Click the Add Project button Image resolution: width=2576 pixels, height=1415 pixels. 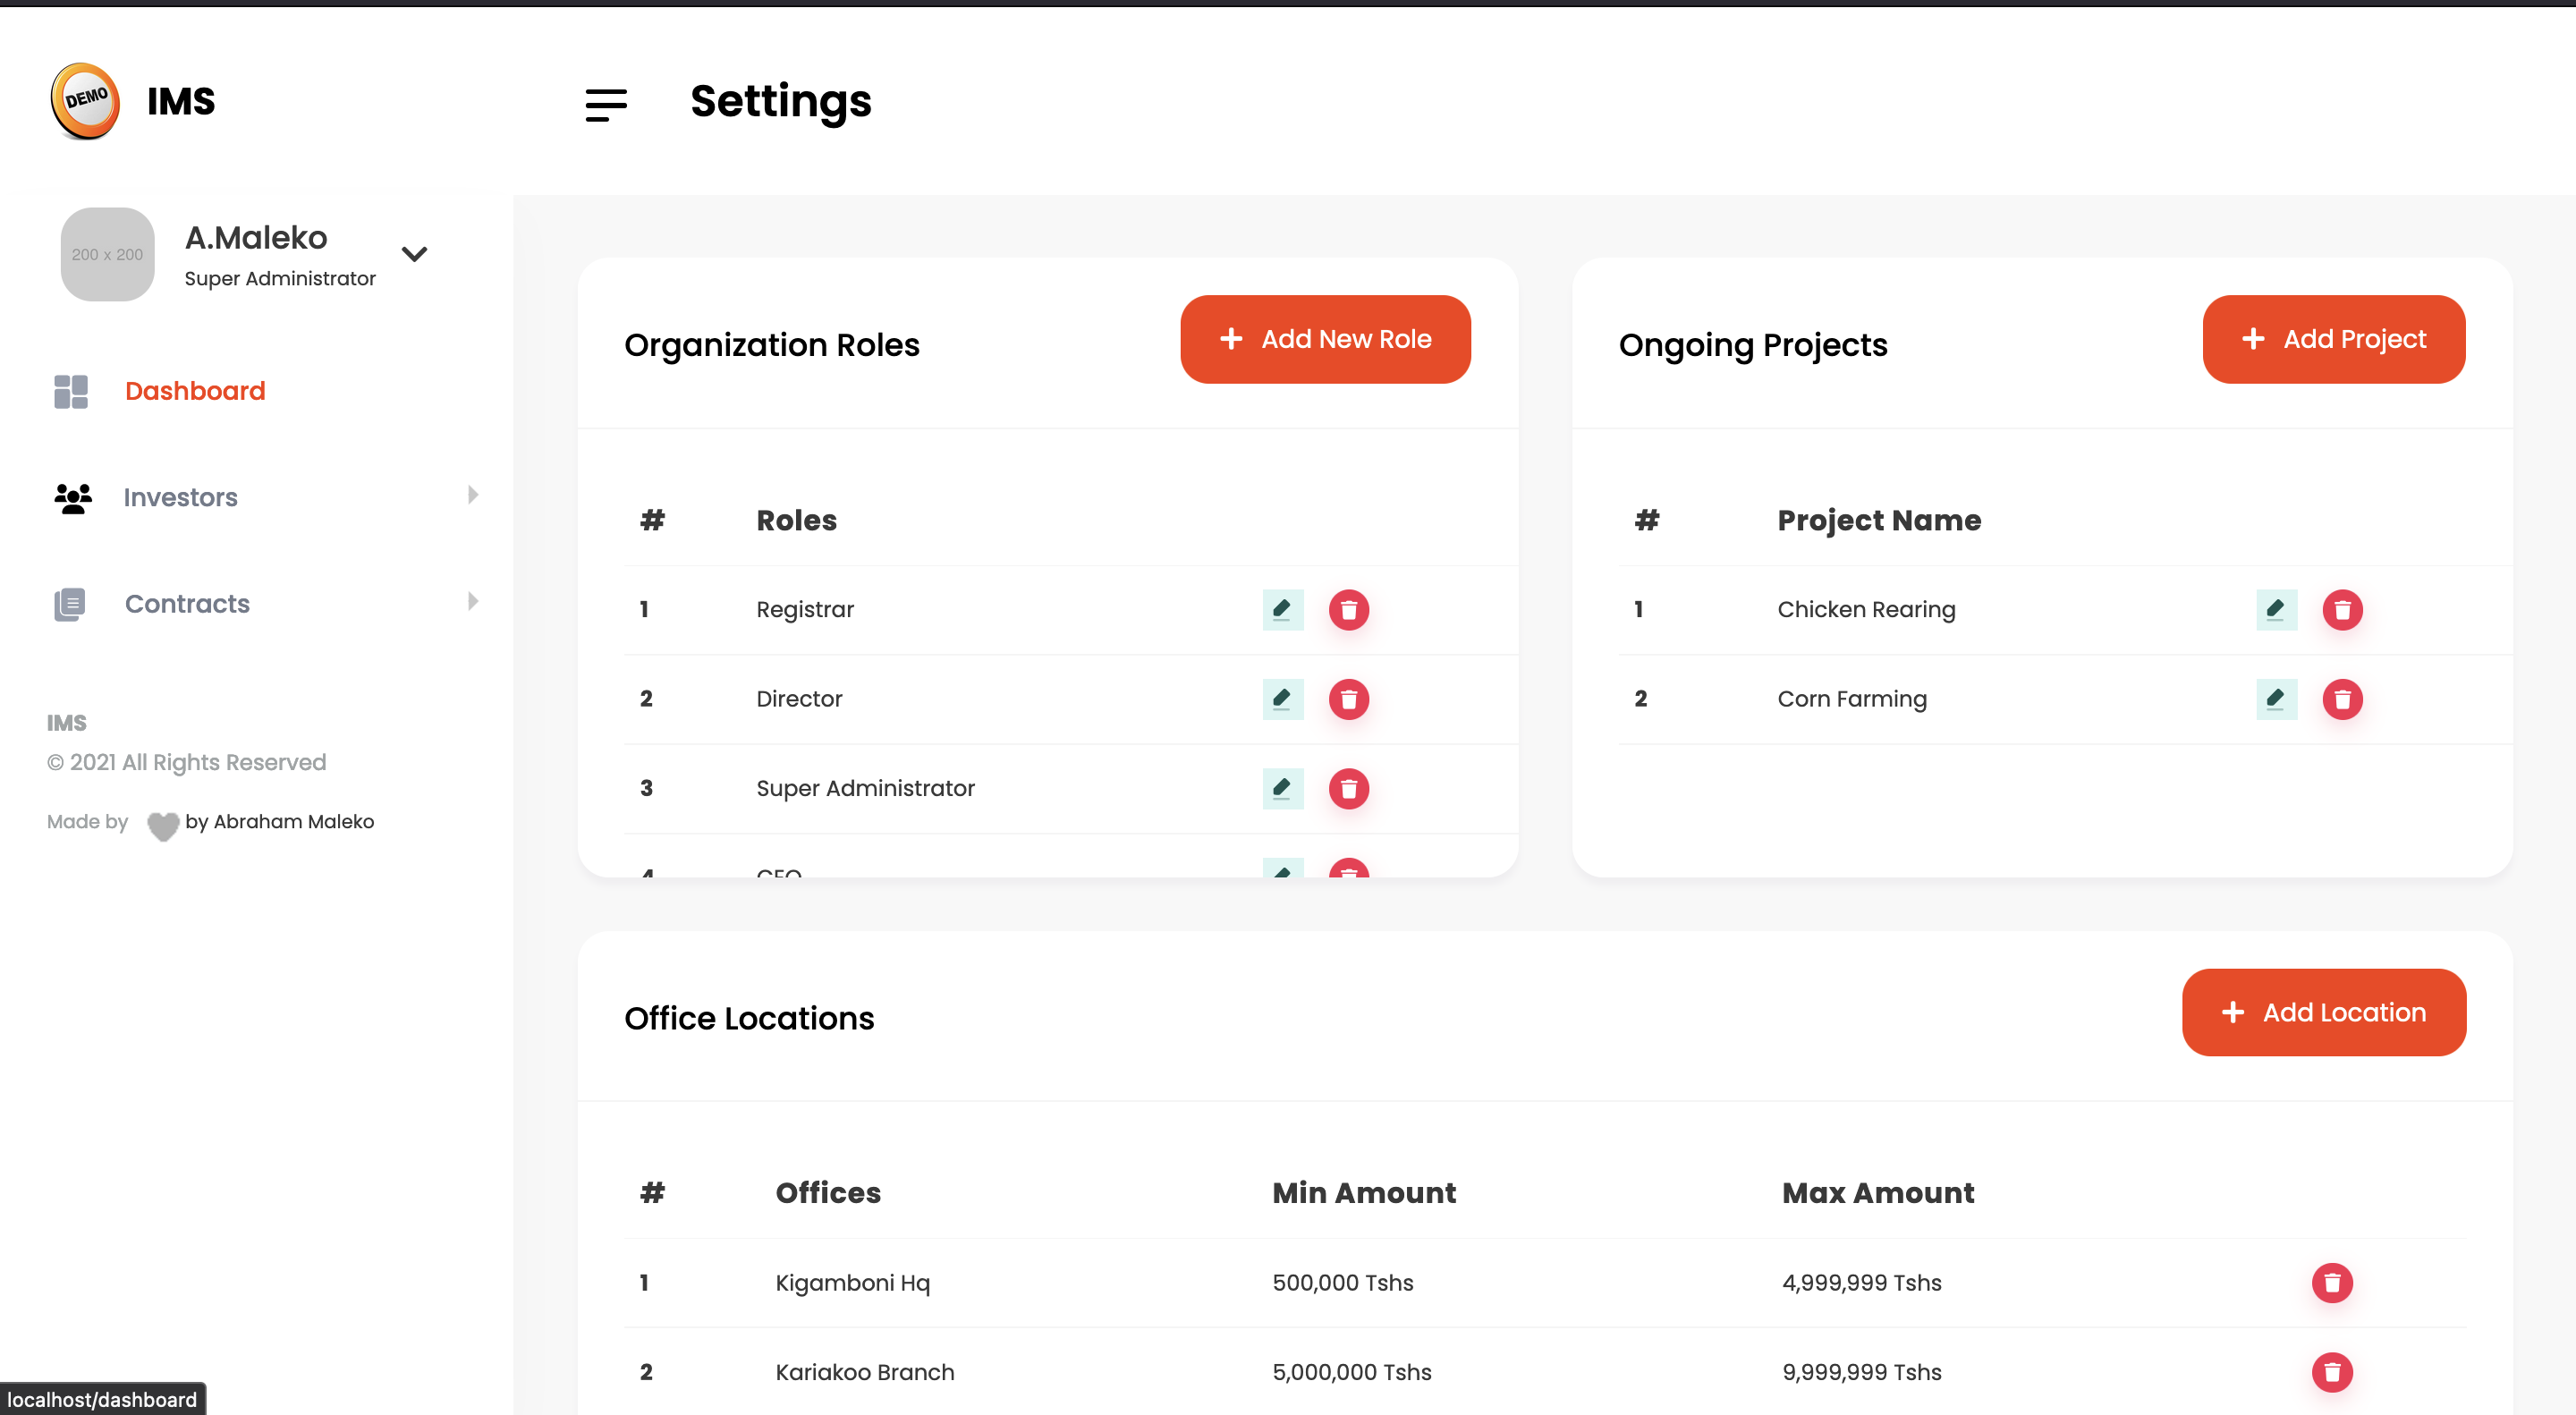(2332, 339)
